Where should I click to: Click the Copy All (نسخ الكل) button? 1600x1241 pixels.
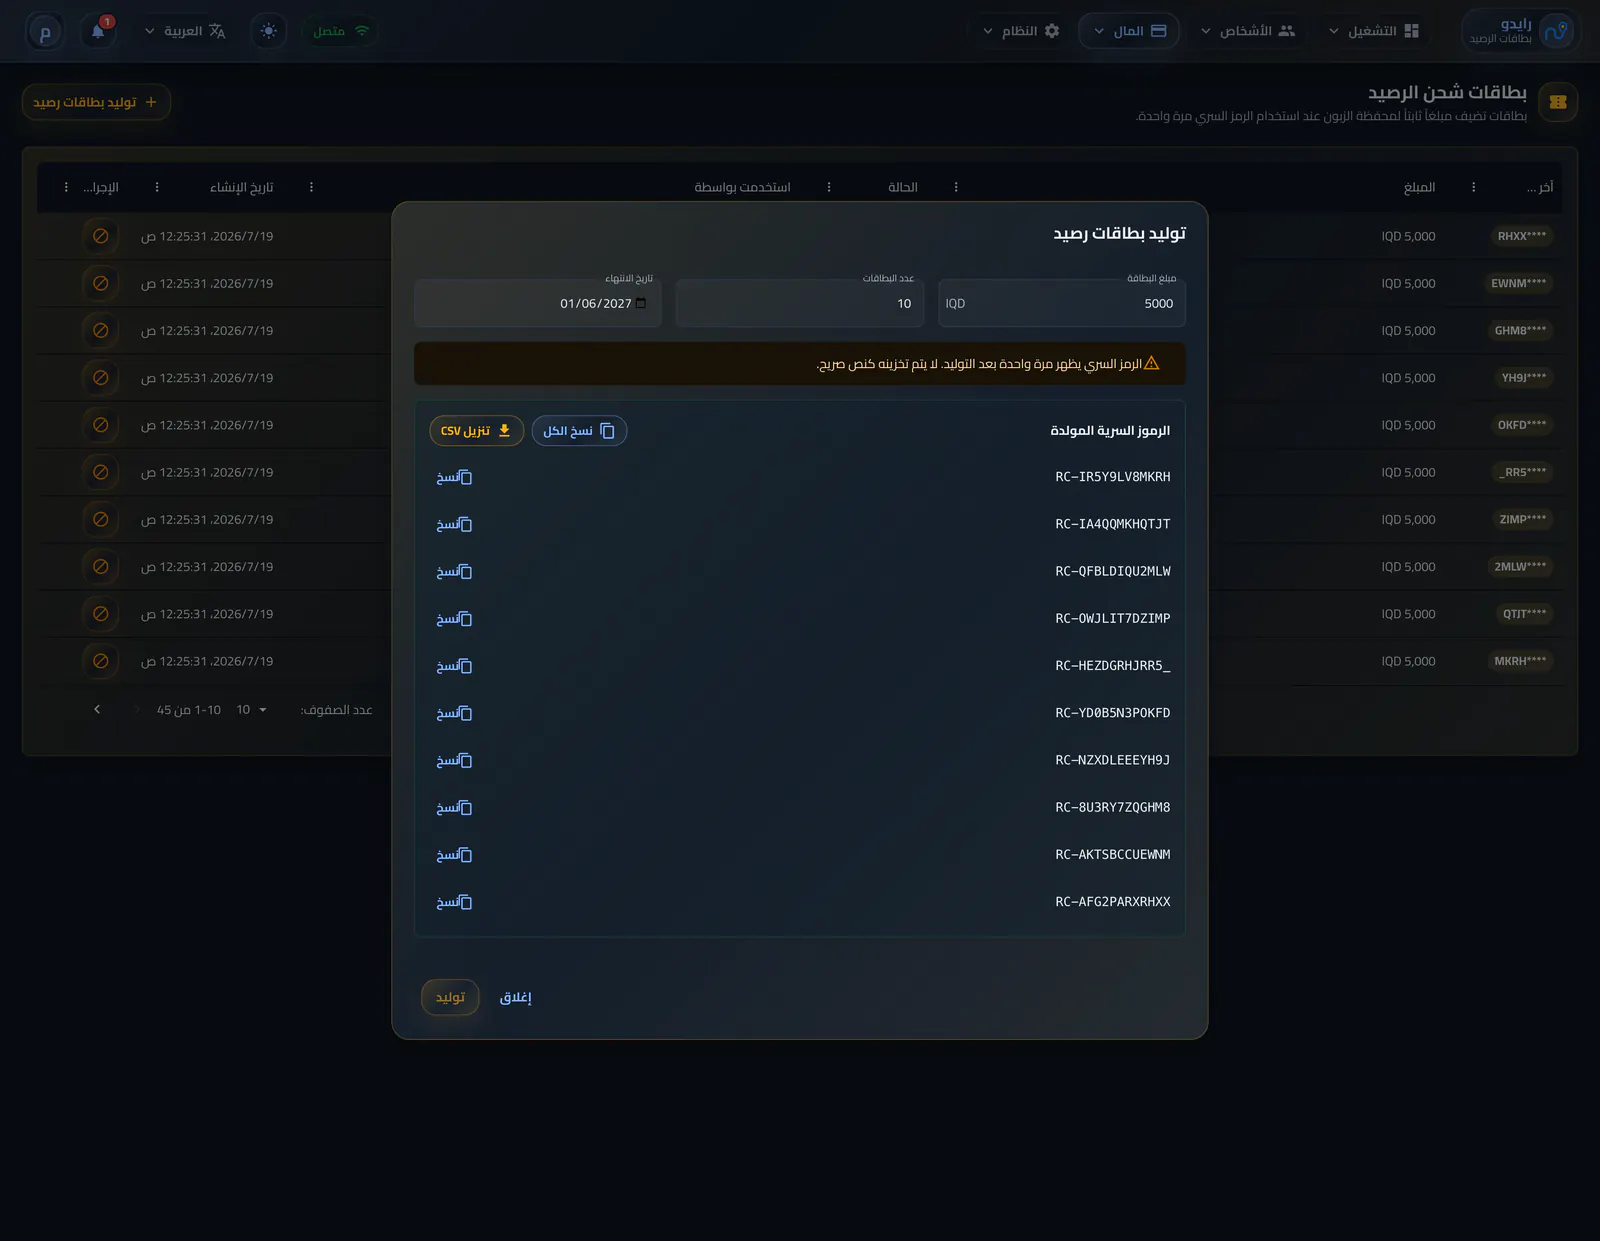tap(579, 431)
